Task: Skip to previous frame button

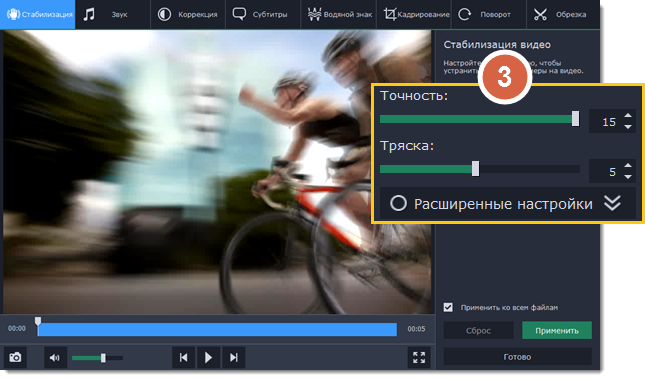Action: 183,358
